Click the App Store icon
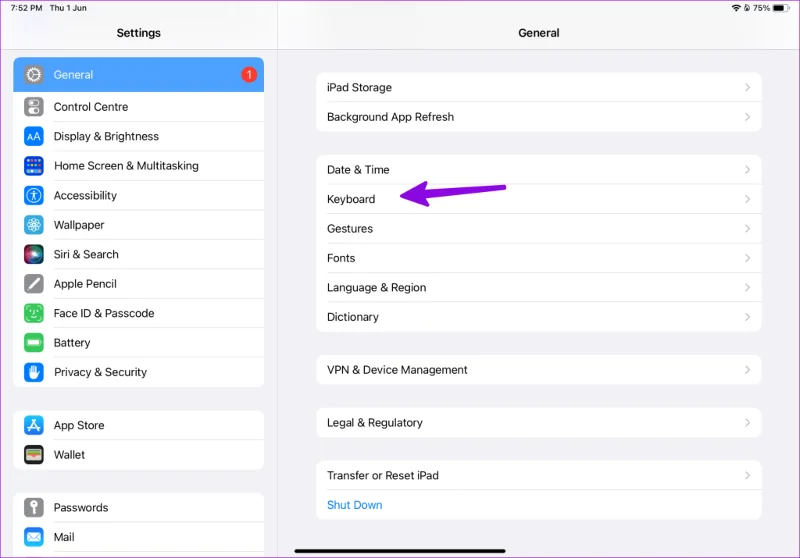This screenshot has height=558, width=800. point(34,425)
